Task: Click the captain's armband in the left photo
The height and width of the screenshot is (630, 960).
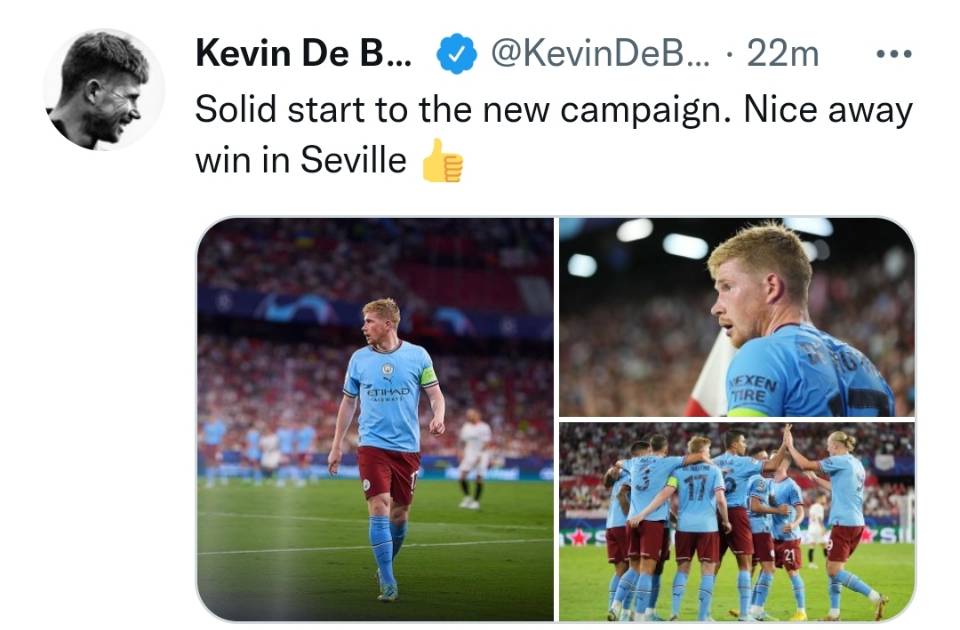Action: click(428, 376)
